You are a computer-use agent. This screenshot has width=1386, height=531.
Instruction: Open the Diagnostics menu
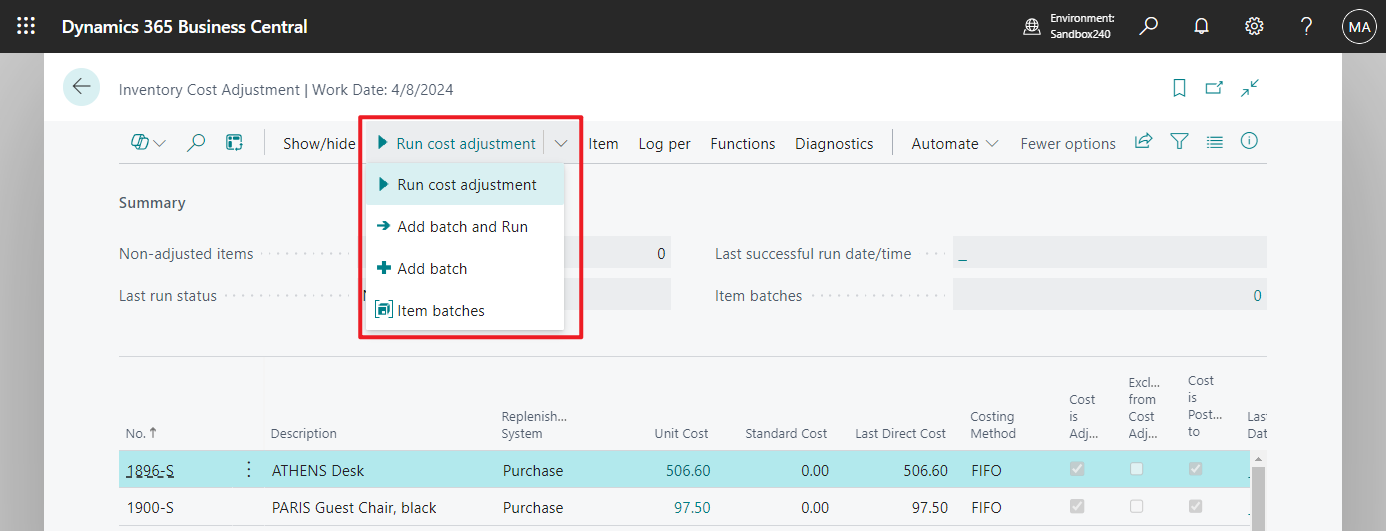[834, 144]
